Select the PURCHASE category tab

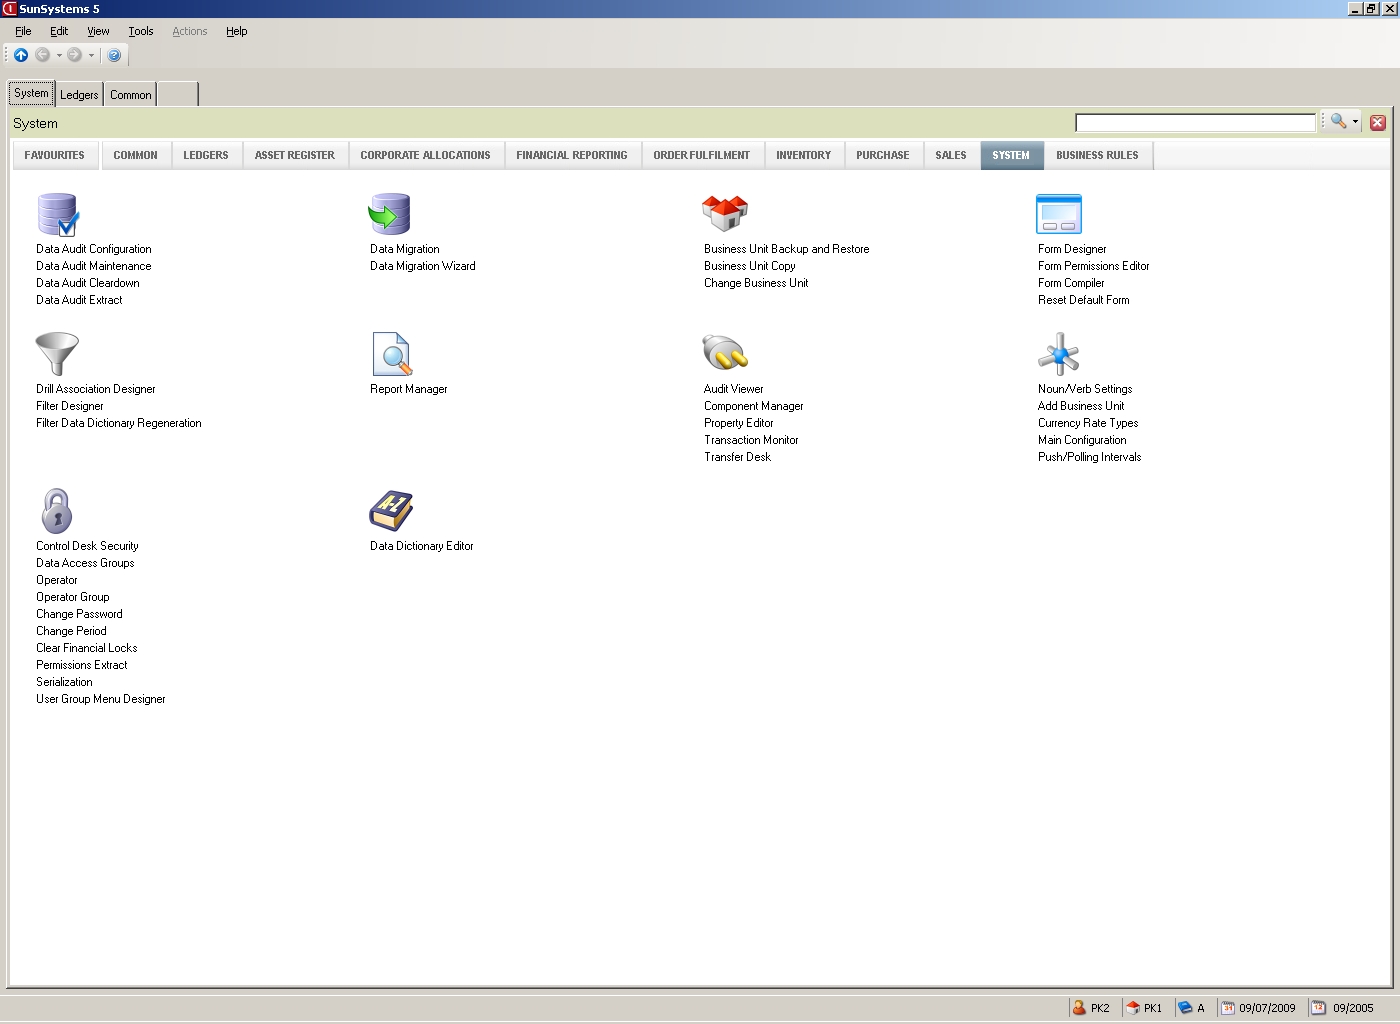[883, 155]
